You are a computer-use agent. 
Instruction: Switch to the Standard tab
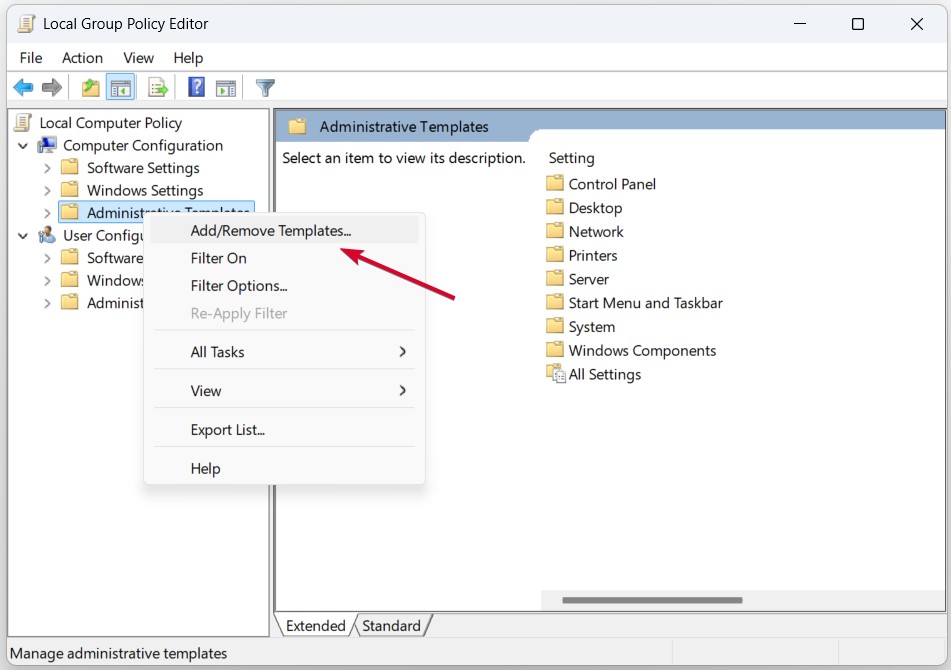(x=391, y=625)
